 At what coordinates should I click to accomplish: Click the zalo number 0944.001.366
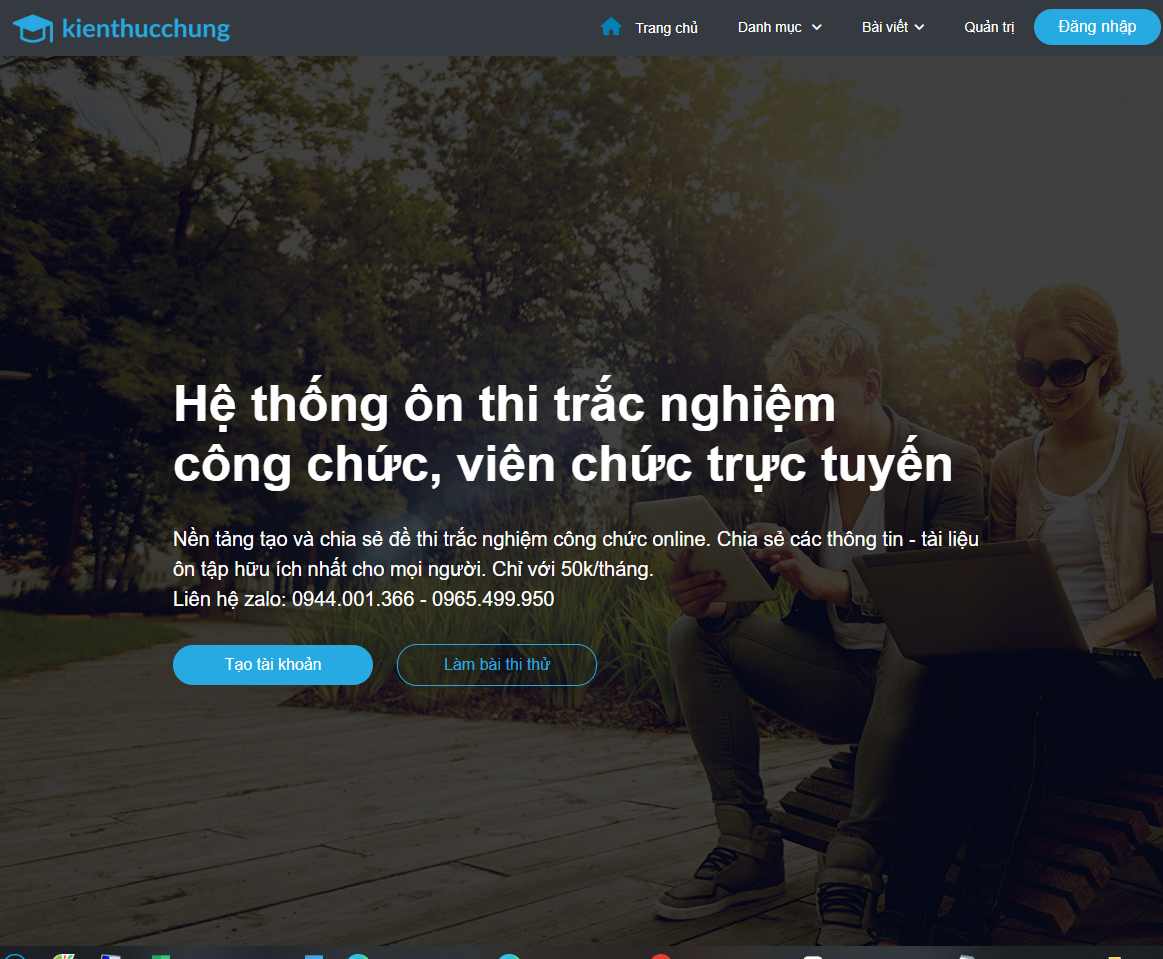point(353,599)
